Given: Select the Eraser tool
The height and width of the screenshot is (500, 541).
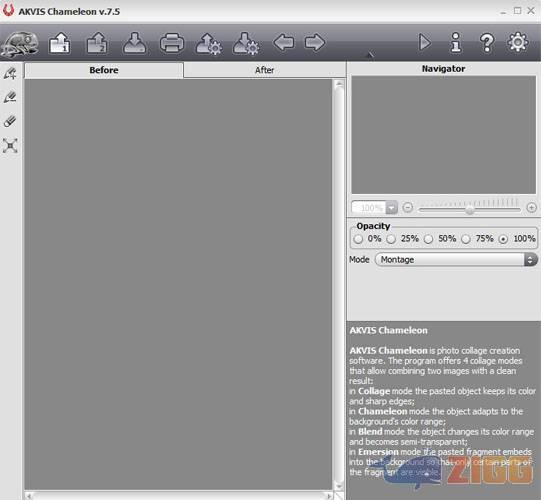Looking at the screenshot, I should tap(10, 121).
